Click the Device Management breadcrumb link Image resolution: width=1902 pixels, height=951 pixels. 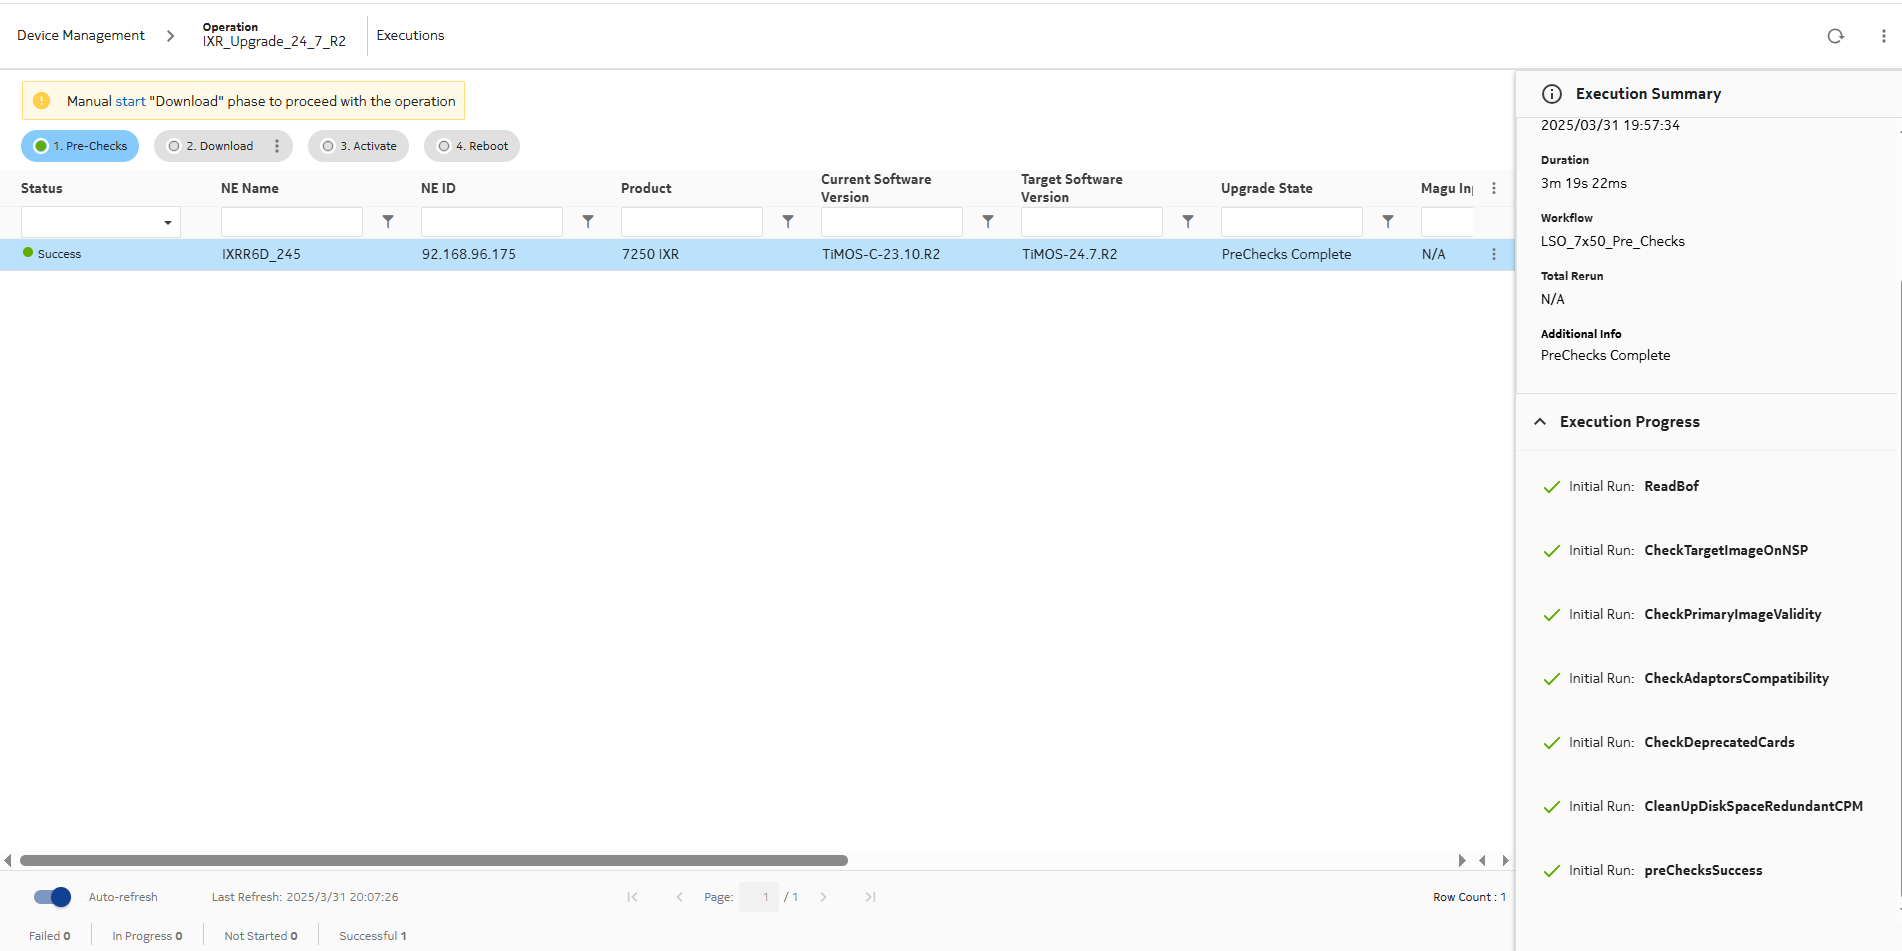(81, 36)
